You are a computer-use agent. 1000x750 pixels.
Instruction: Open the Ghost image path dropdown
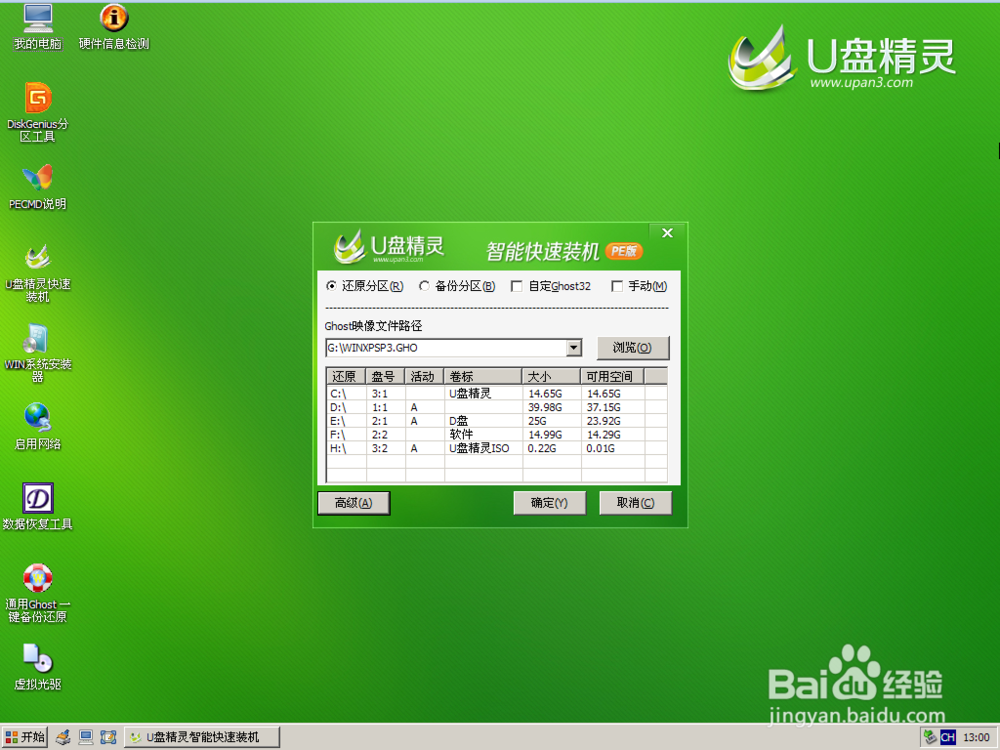click(x=574, y=348)
